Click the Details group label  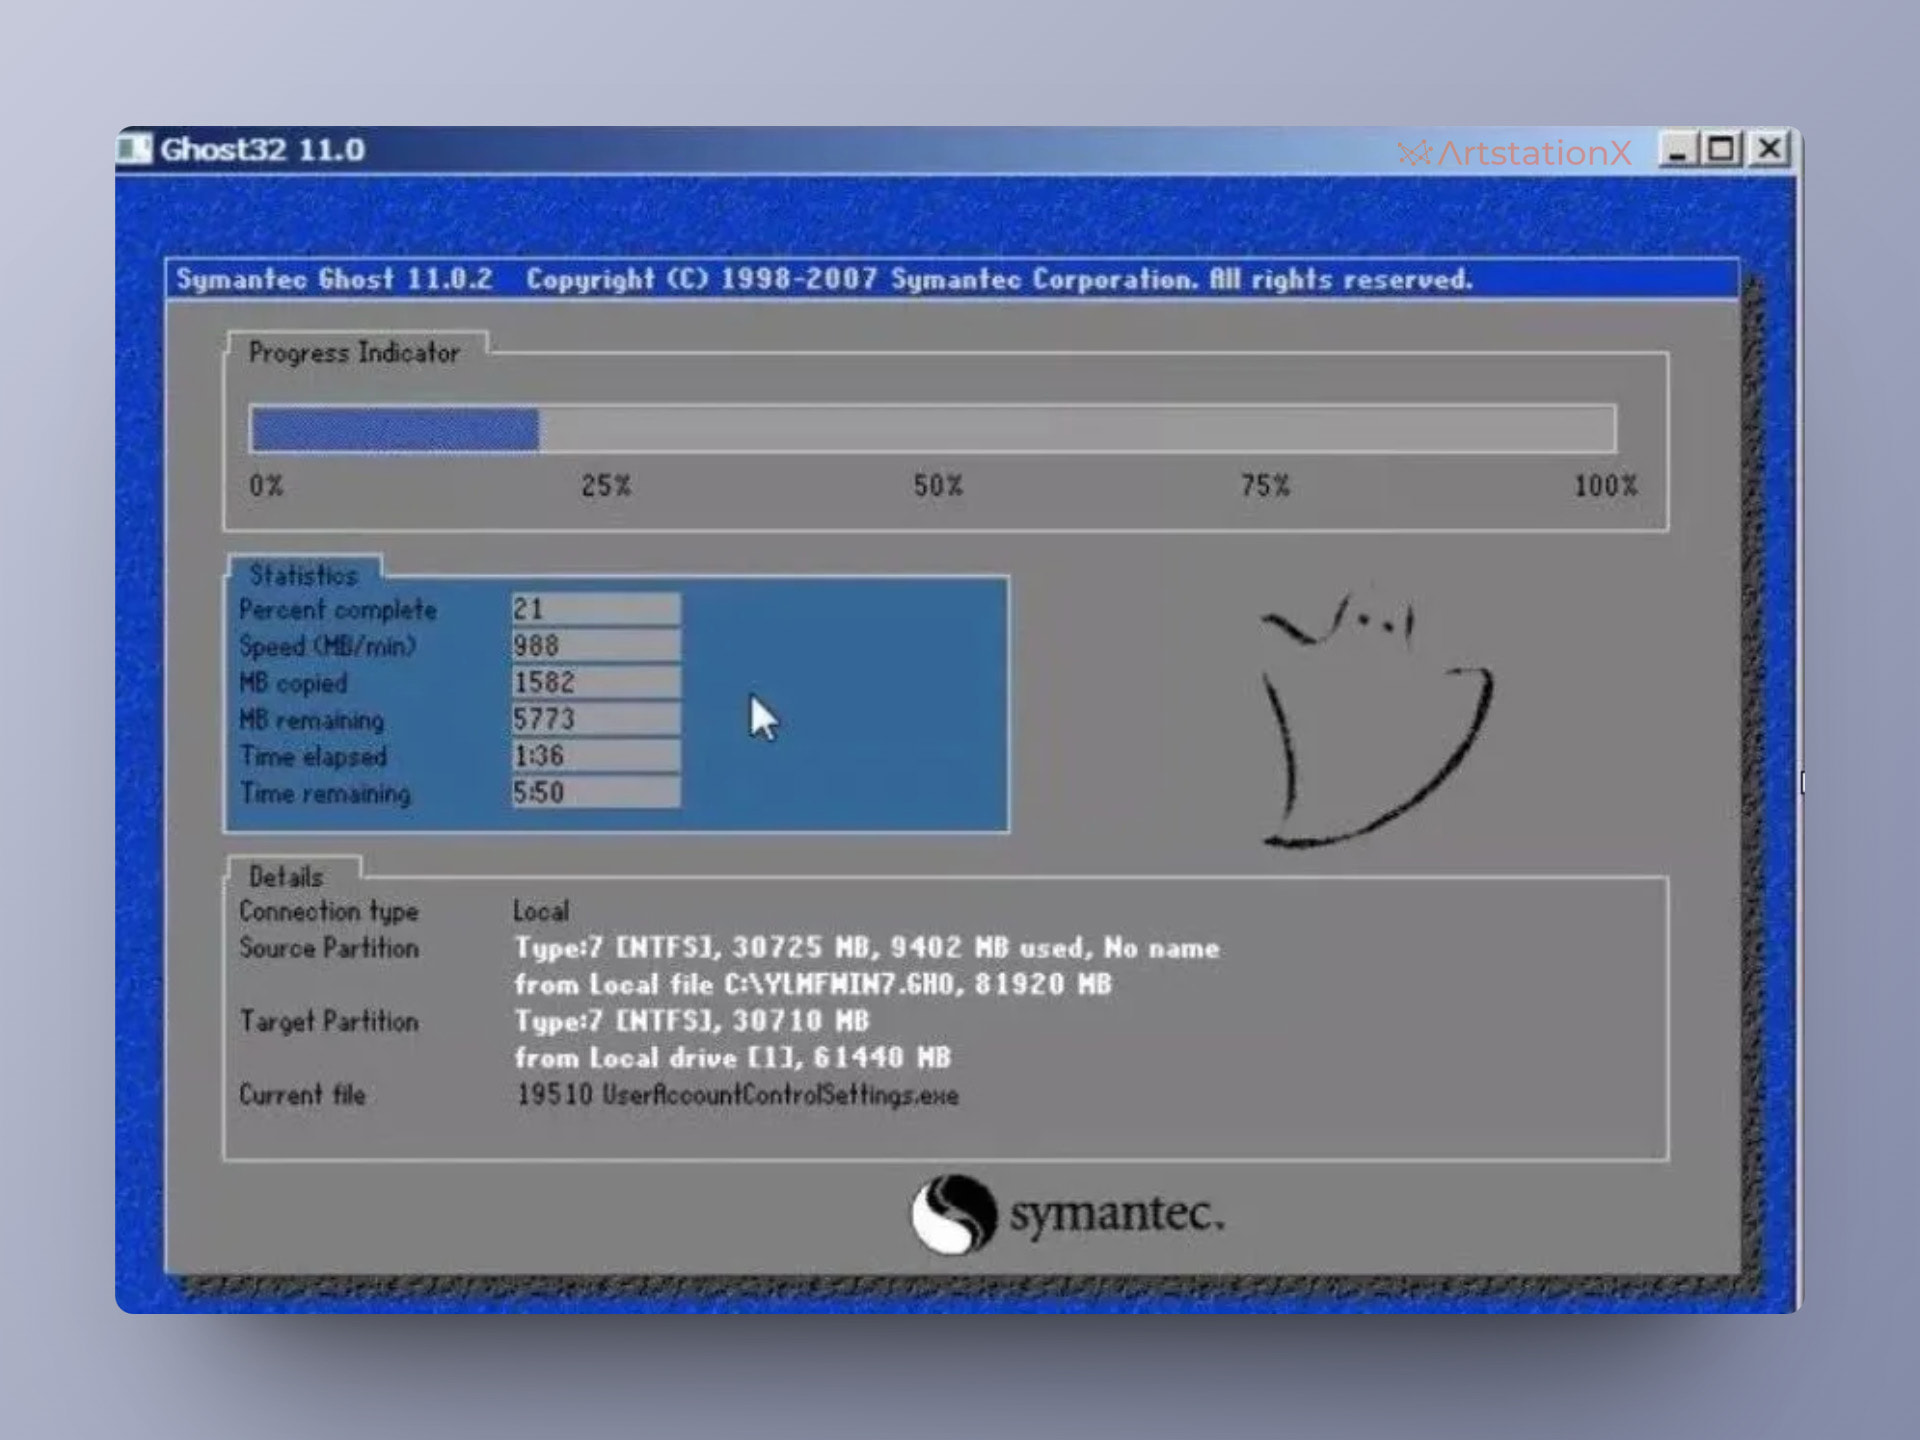[286, 877]
